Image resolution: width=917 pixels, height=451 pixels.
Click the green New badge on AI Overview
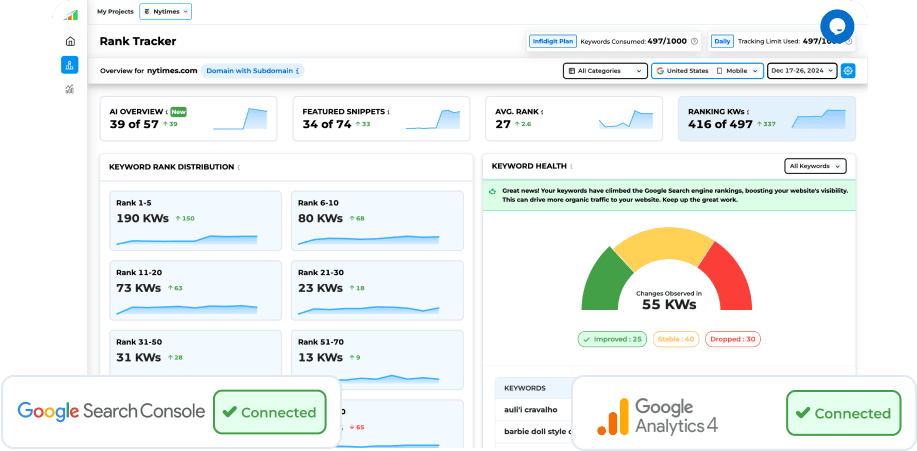pos(178,112)
